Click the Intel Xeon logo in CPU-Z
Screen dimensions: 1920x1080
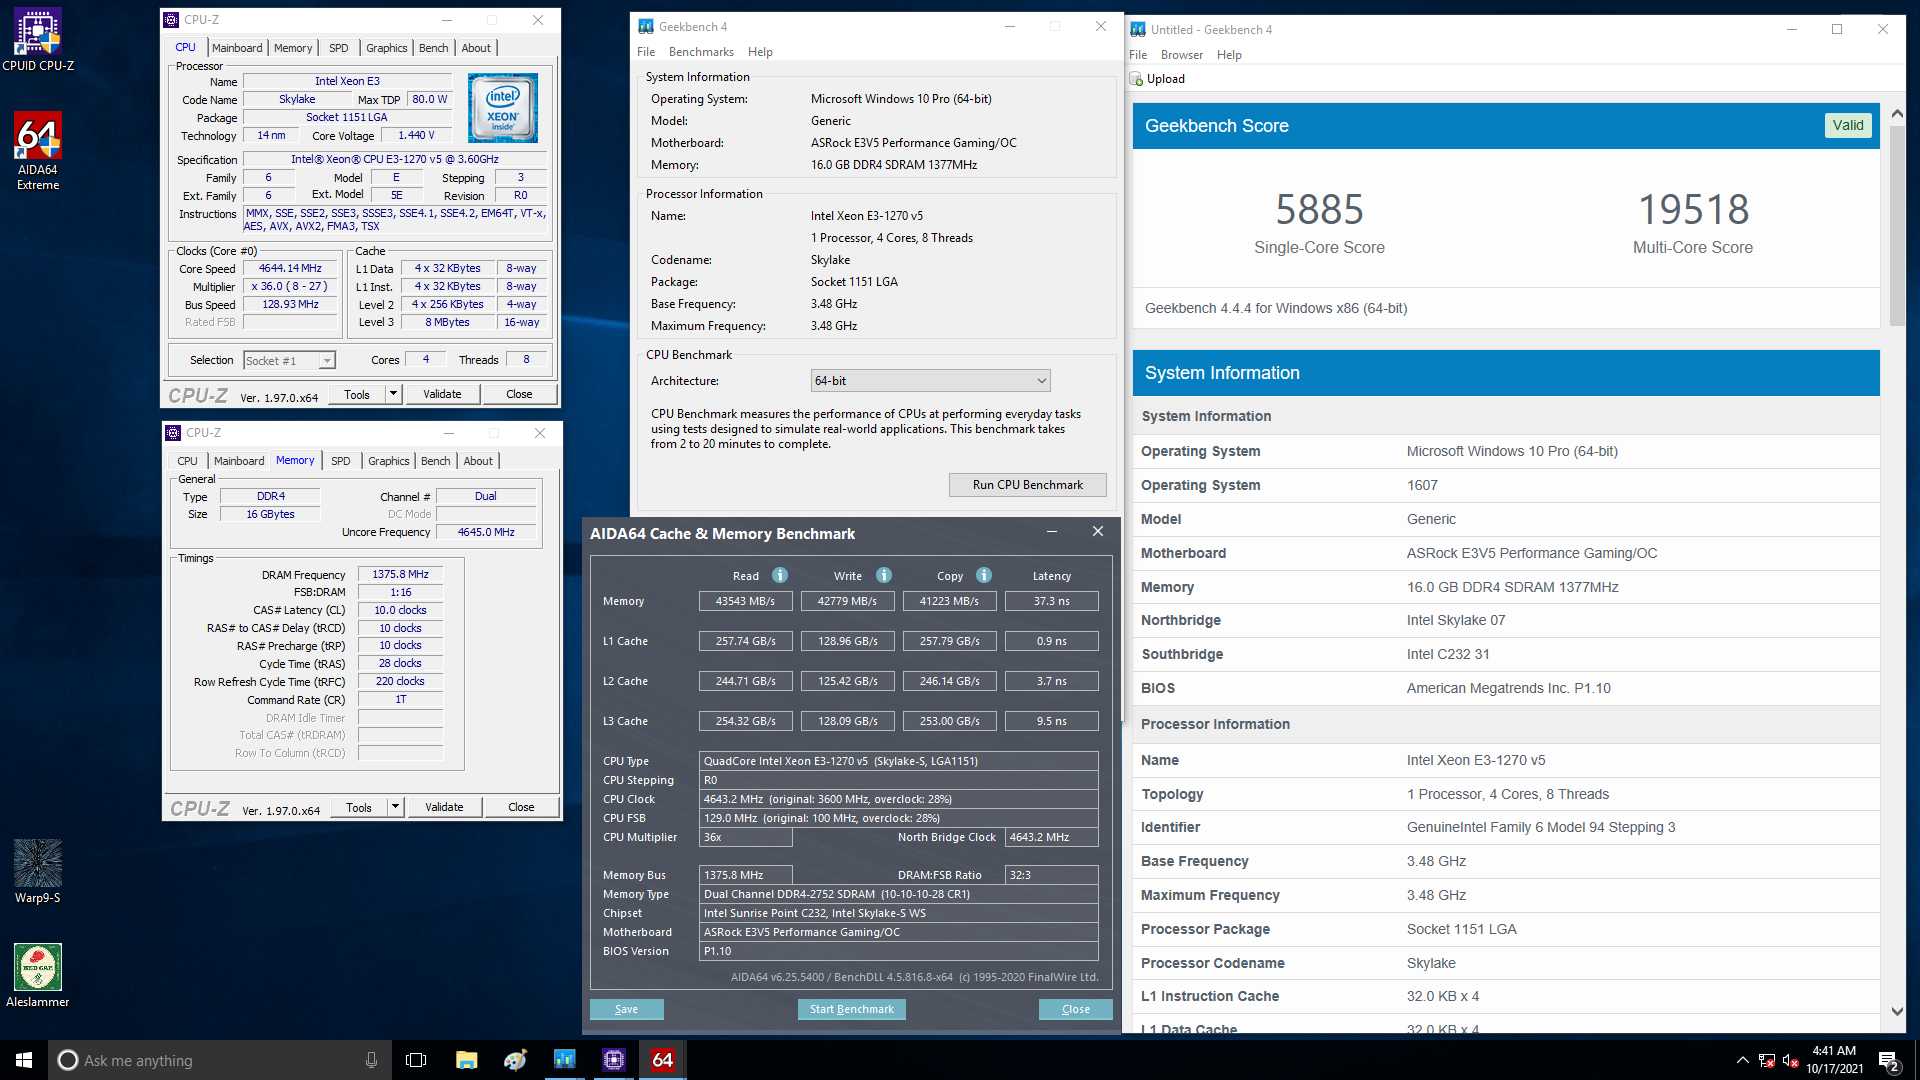(x=503, y=108)
